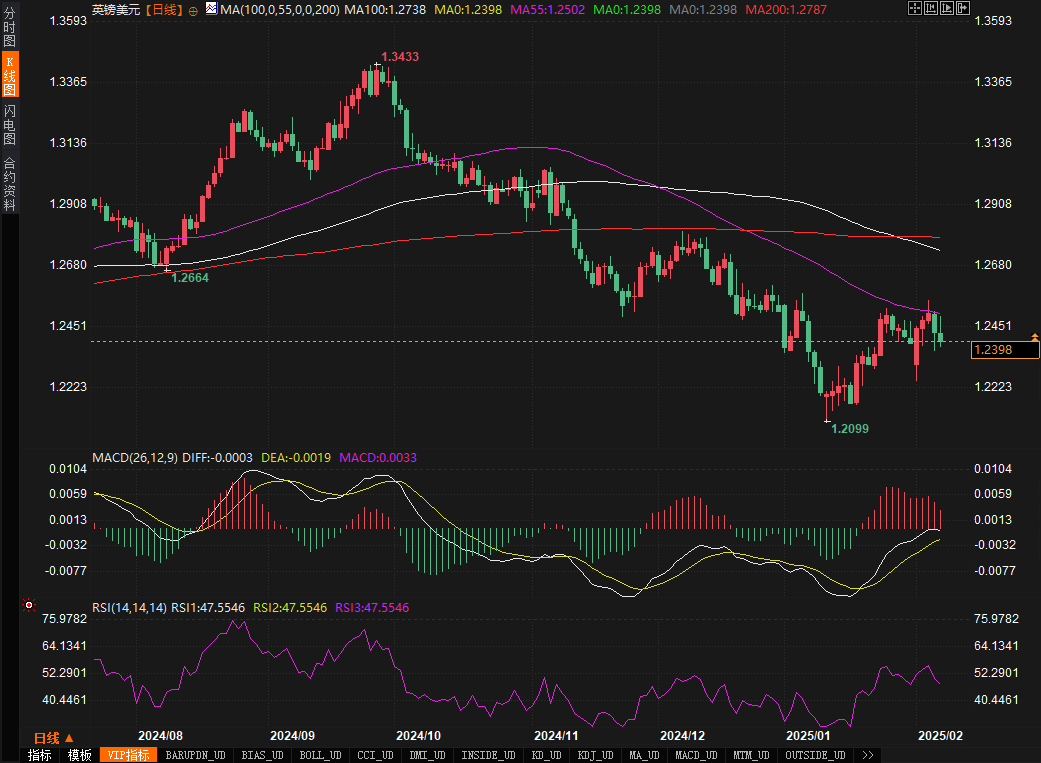Click the third chart layout icon at top right

(x=948, y=9)
